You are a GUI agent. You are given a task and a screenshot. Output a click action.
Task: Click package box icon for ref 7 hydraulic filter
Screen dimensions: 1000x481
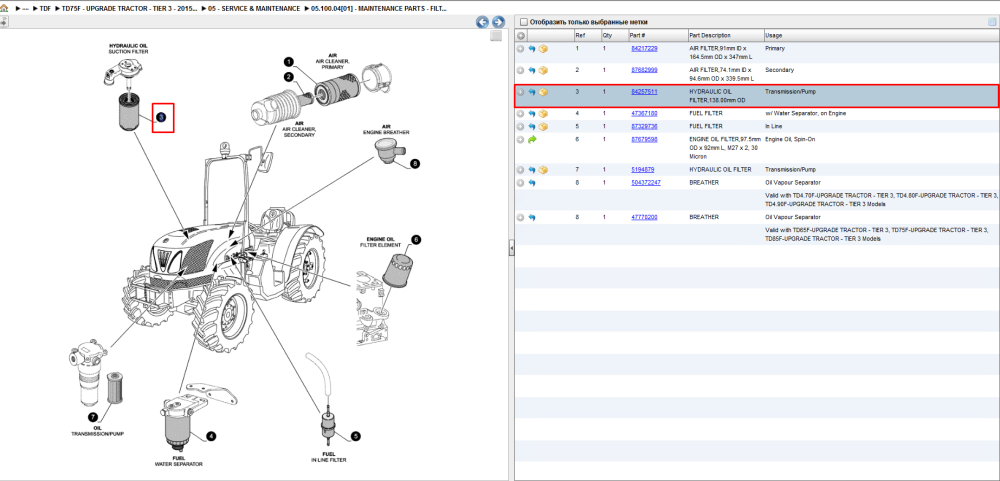pos(543,170)
